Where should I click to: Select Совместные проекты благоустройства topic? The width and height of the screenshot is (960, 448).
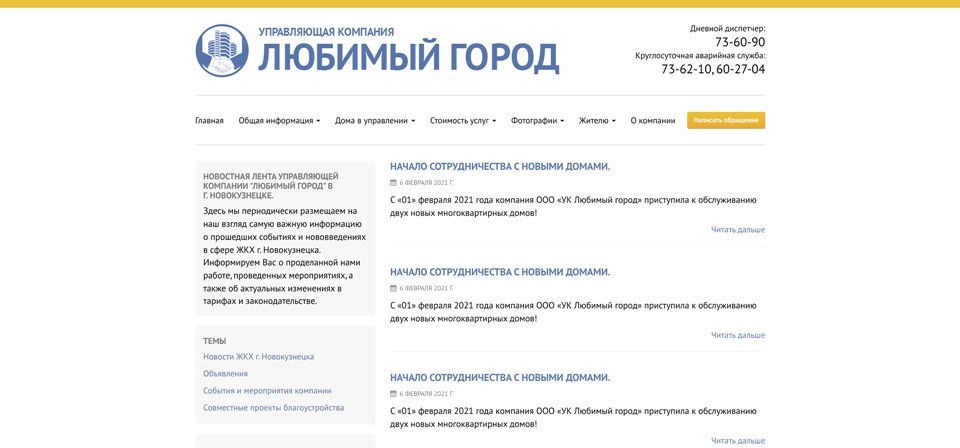[x=273, y=408]
